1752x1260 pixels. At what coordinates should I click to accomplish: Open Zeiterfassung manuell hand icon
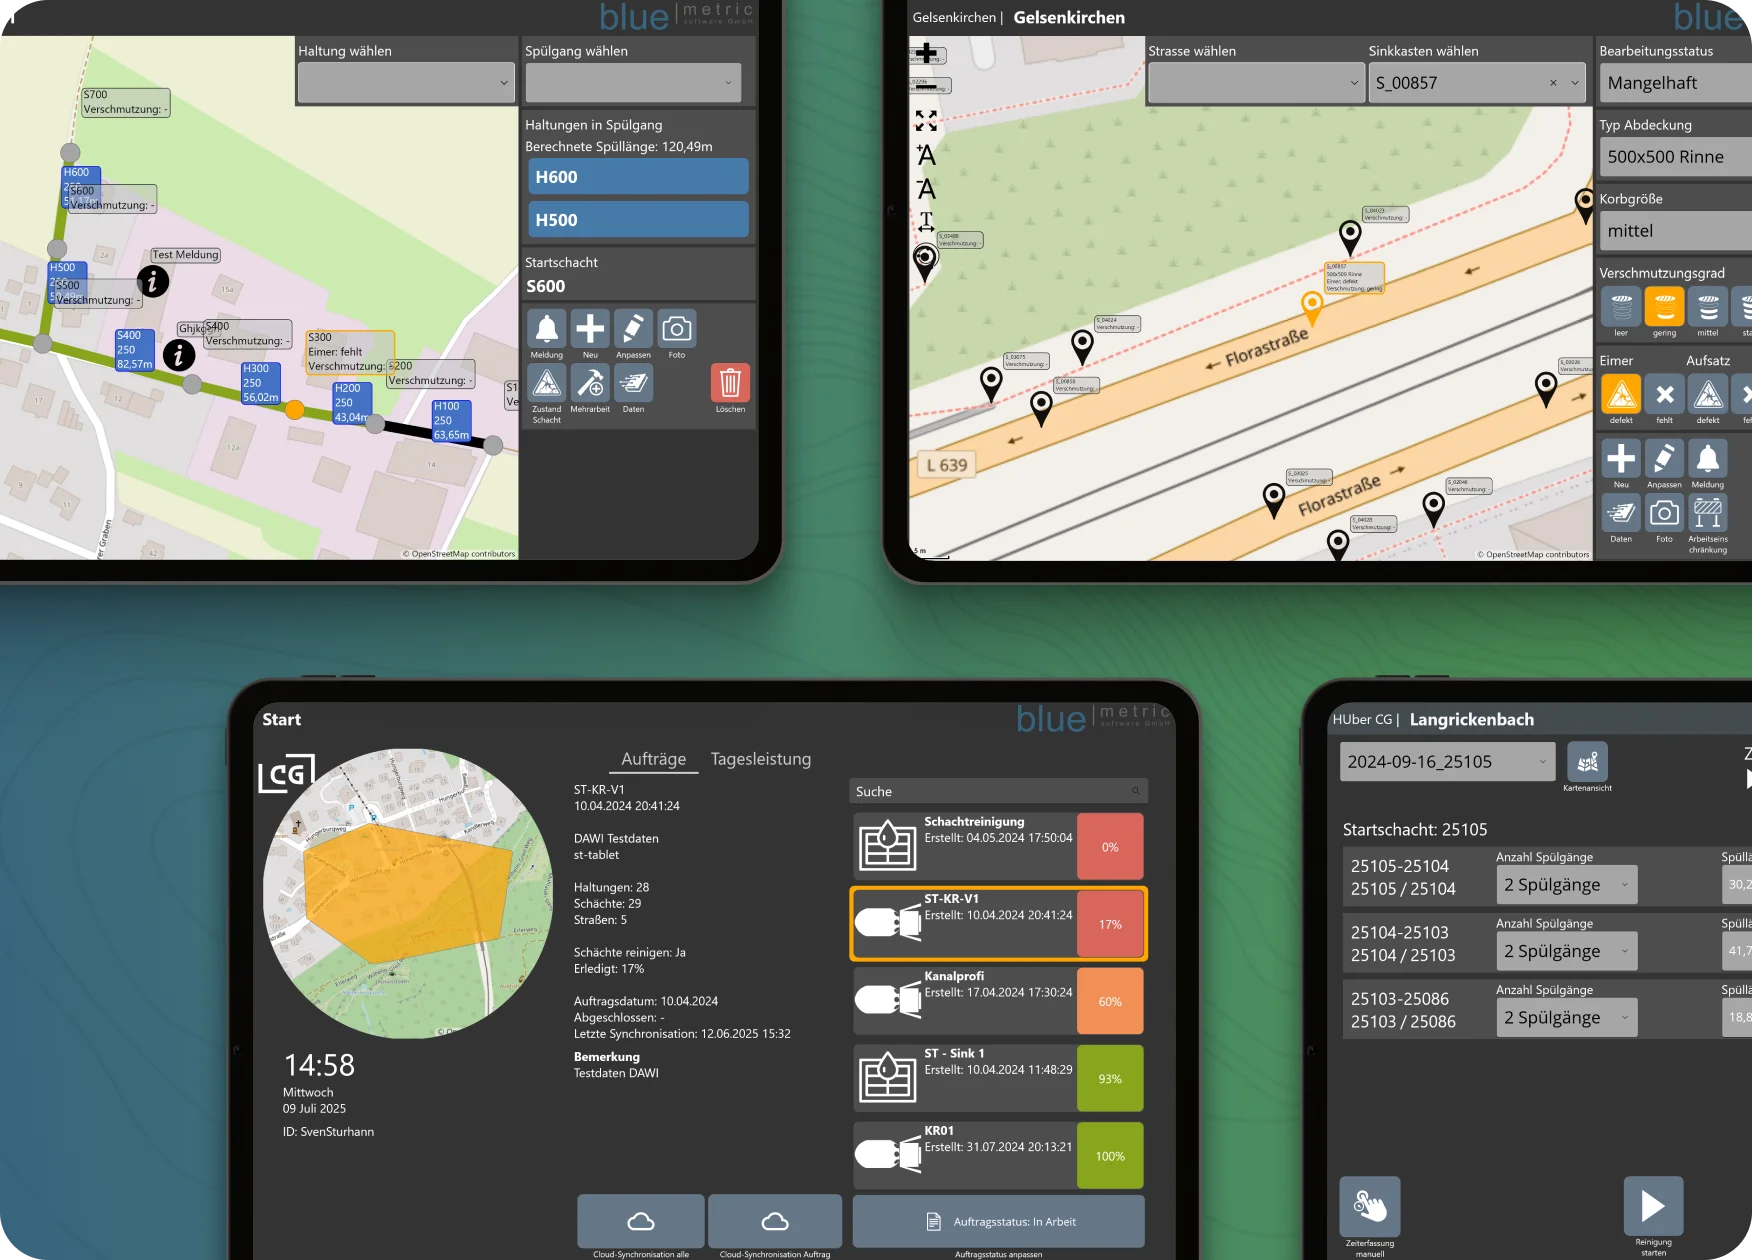click(1369, 1206)
